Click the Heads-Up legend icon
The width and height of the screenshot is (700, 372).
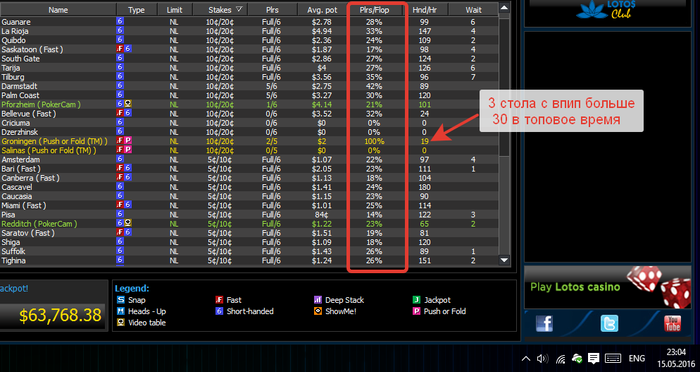[x=121, y=311]
